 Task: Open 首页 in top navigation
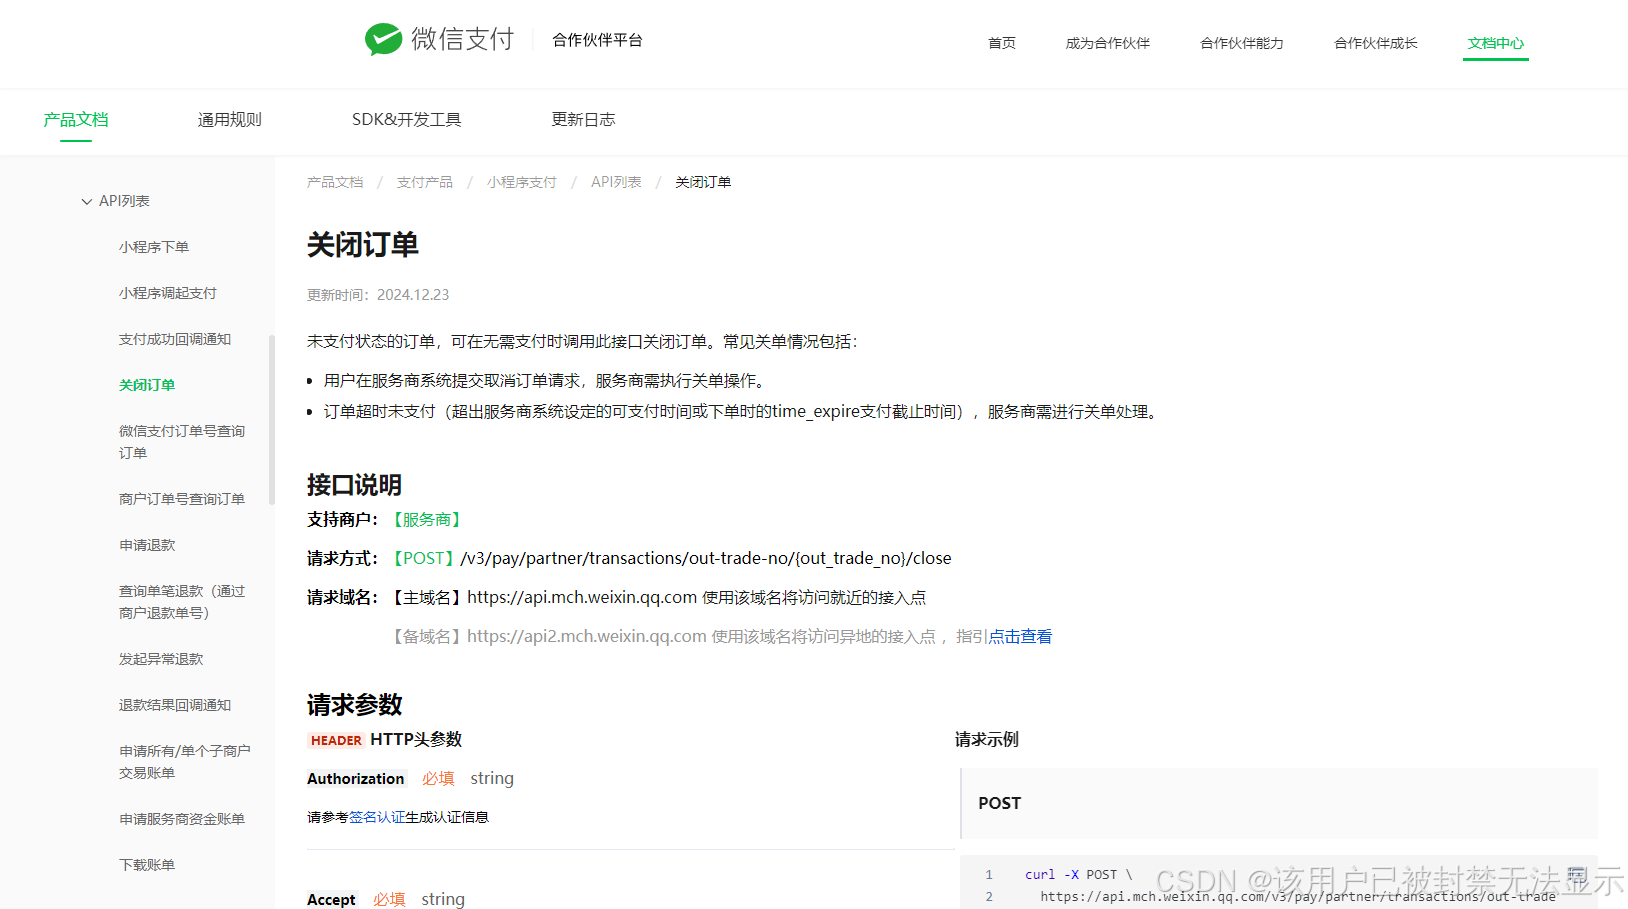tap(1001, 43)
